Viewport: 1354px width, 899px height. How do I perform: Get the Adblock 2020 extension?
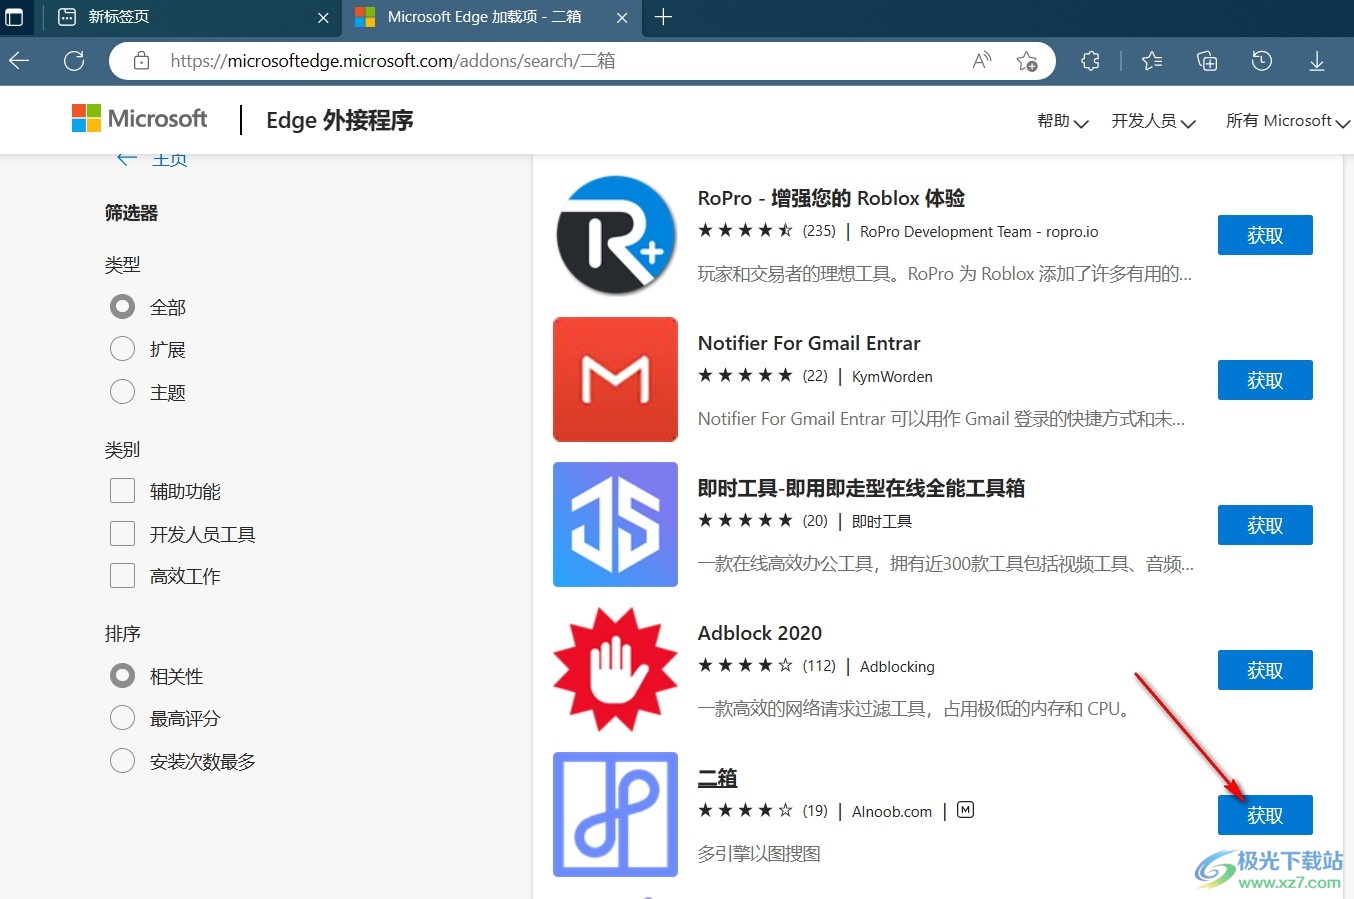pyautogui.click(x=1265, y=670)
